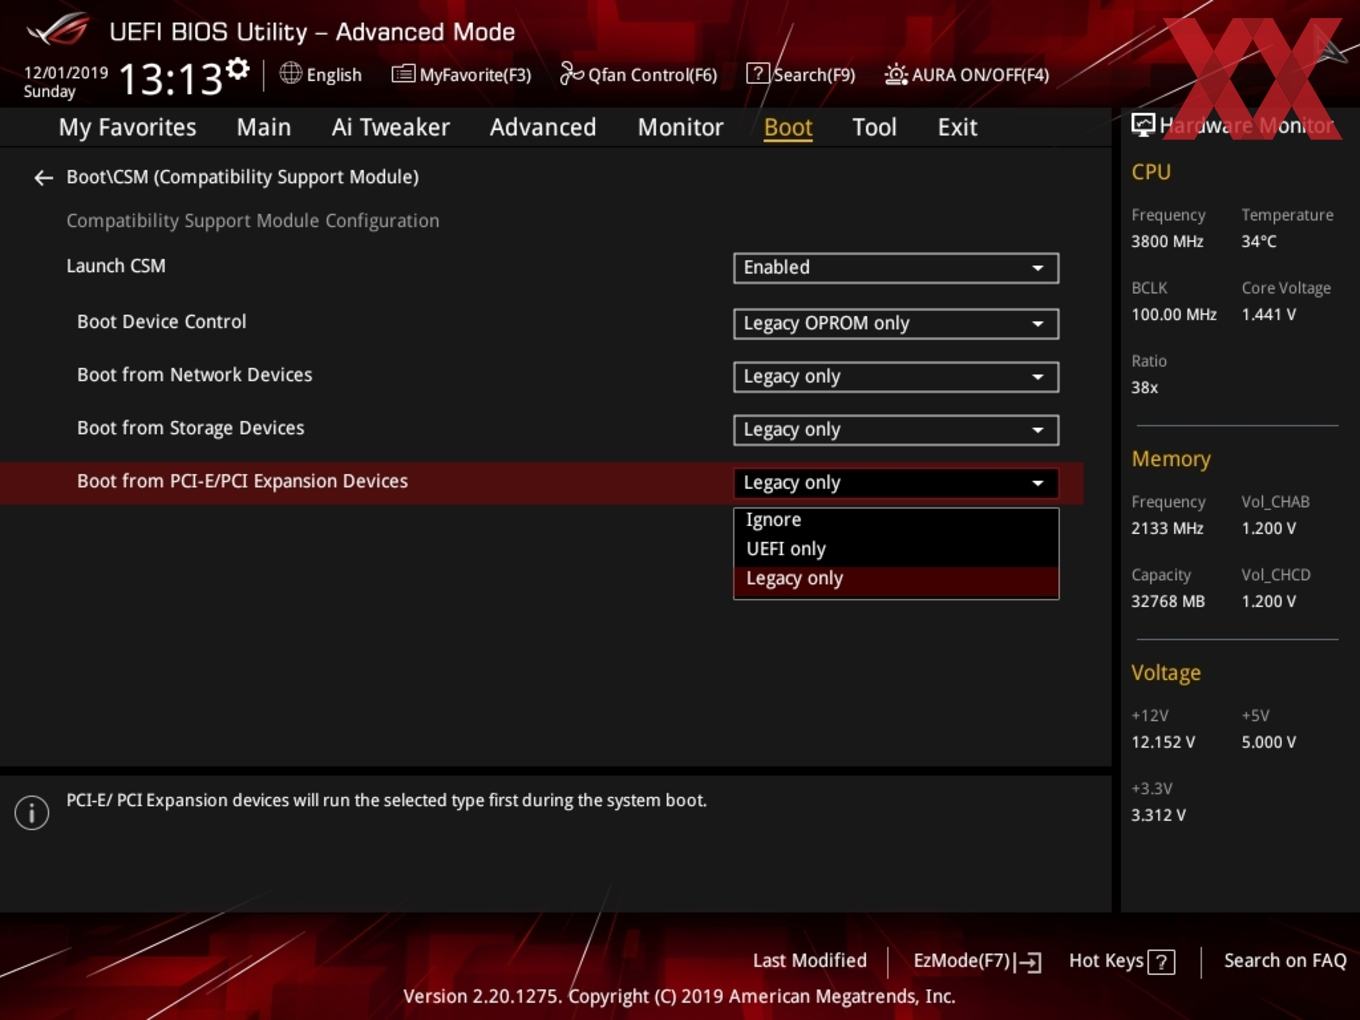Click CPU frequency value 3800 MHz
This screenshot has width=1360, height=1020.
(x=1167, y=242)
